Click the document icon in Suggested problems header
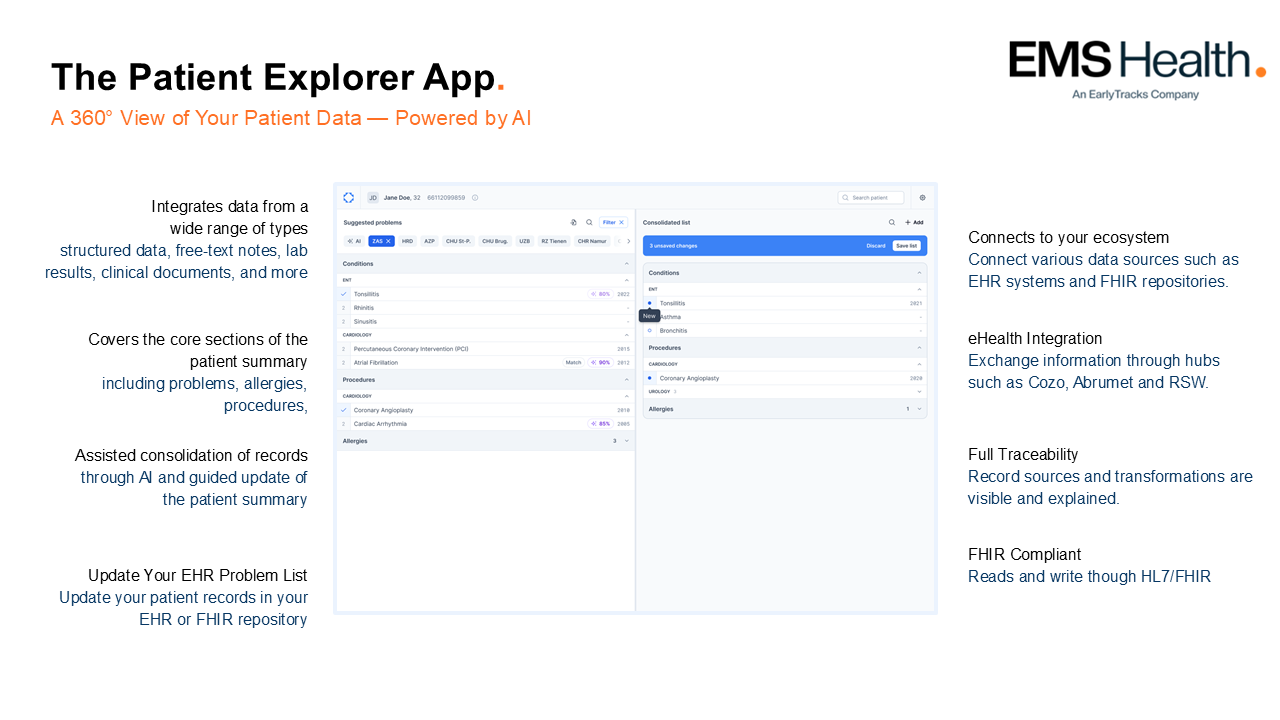The height and width of the screenshot is (720, 1280). (574, 222)
